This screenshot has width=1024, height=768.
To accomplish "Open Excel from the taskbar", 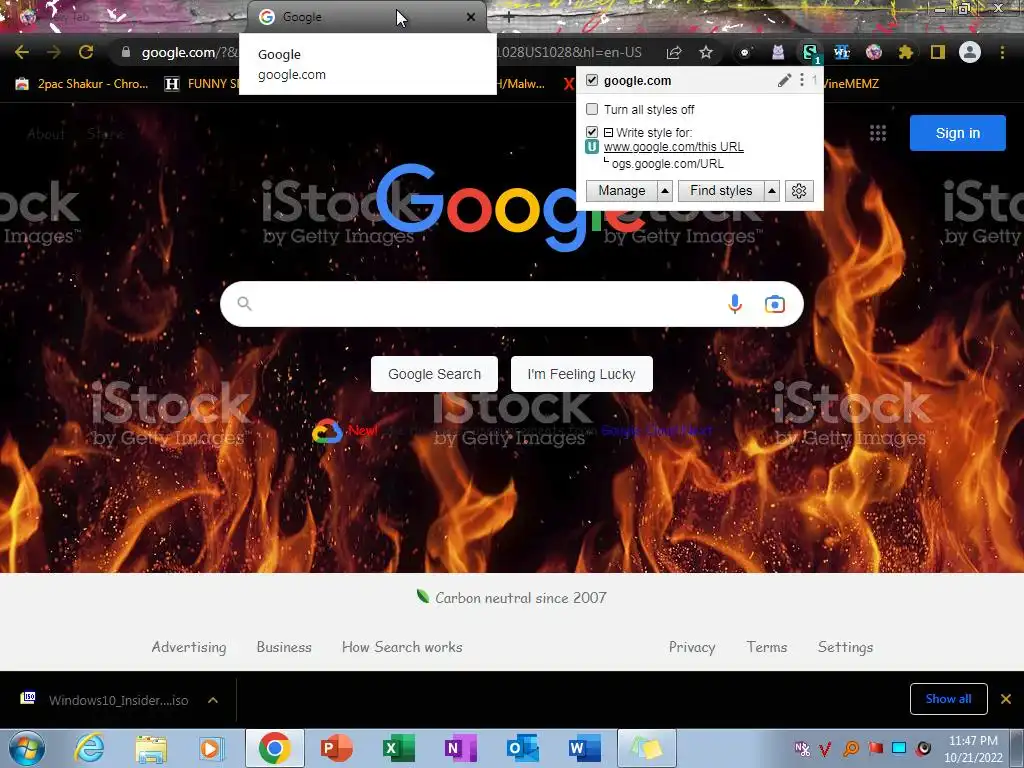I will click(x=398, y=748).
